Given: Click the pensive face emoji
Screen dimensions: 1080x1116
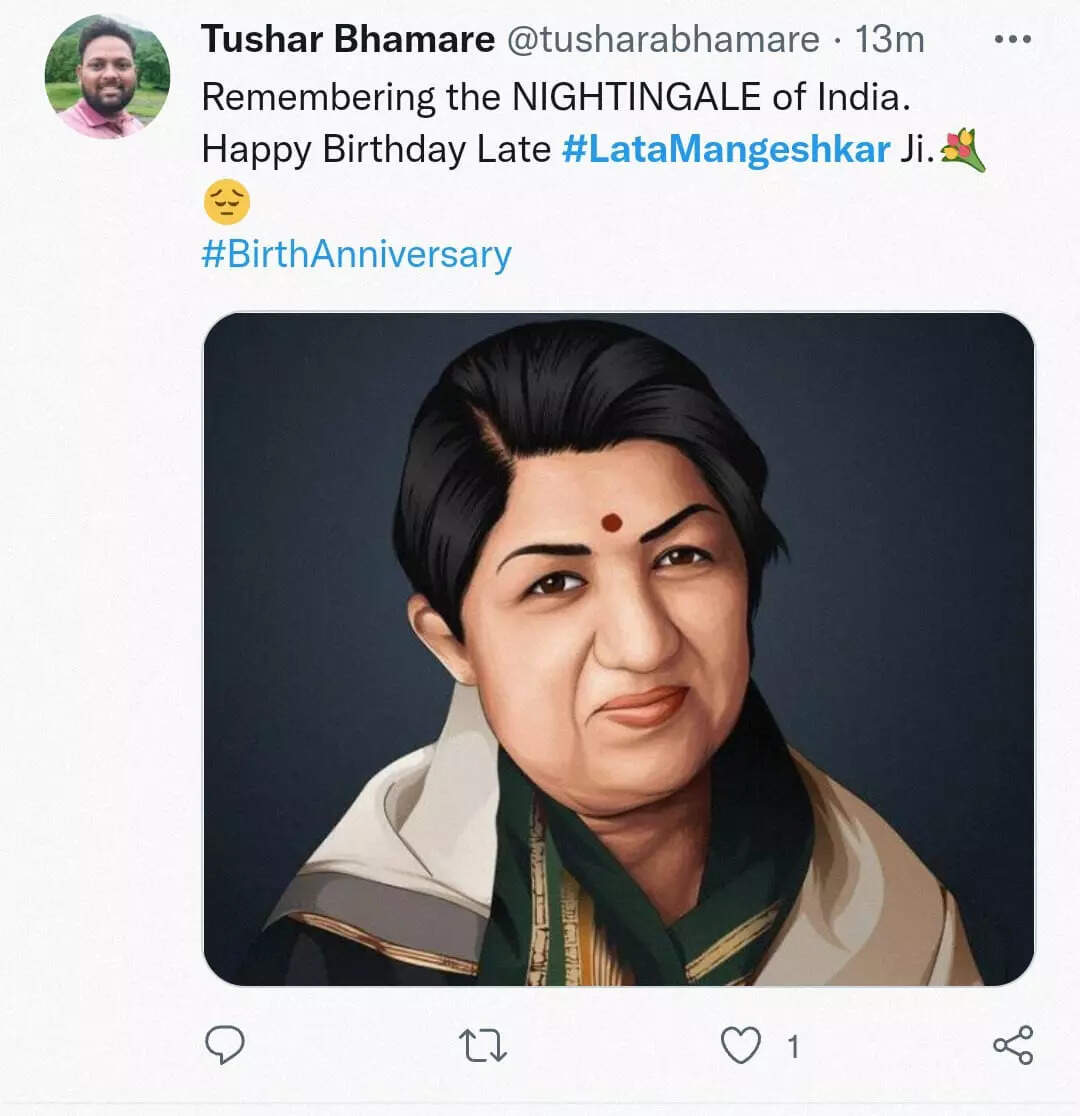Looking at the screenshot, I should (x=228, y=204).
